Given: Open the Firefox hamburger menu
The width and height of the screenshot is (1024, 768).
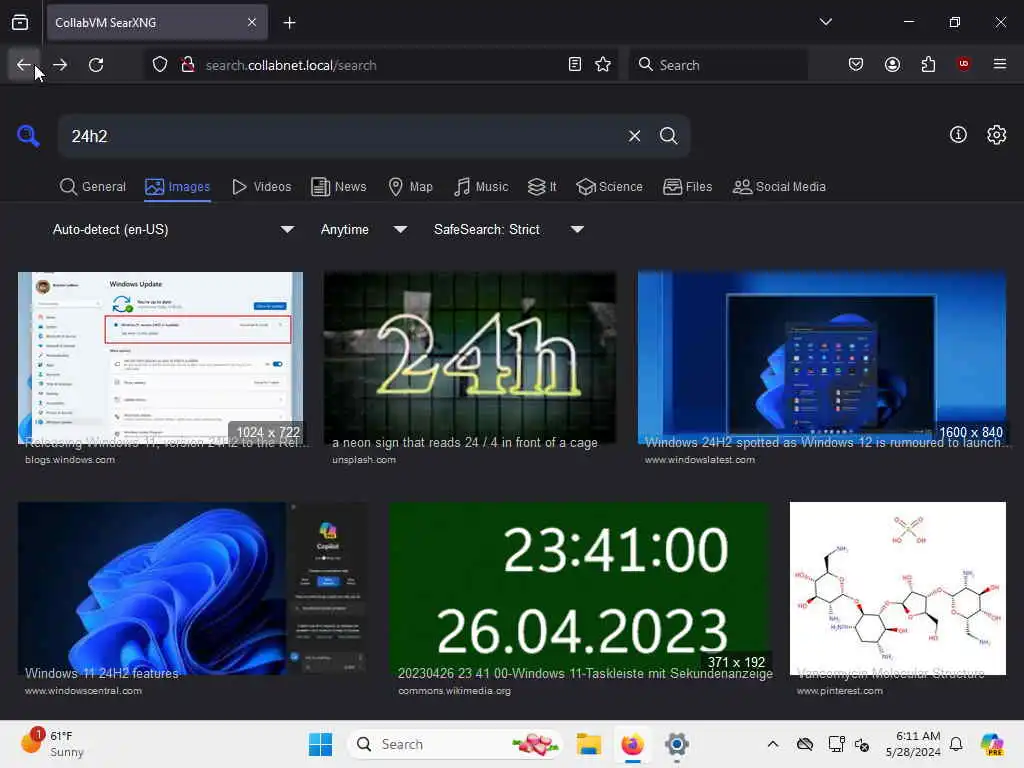Looking at the screenshot, I should point(1000,65).
